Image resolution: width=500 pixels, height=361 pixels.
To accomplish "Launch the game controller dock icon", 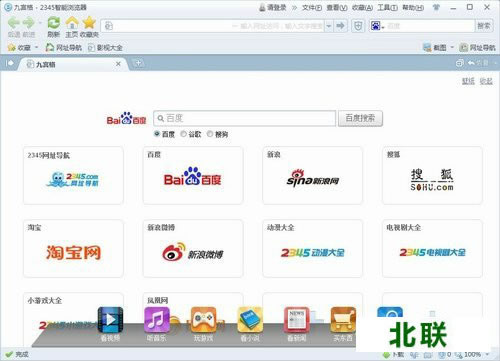I will click(x=203, y=320).
